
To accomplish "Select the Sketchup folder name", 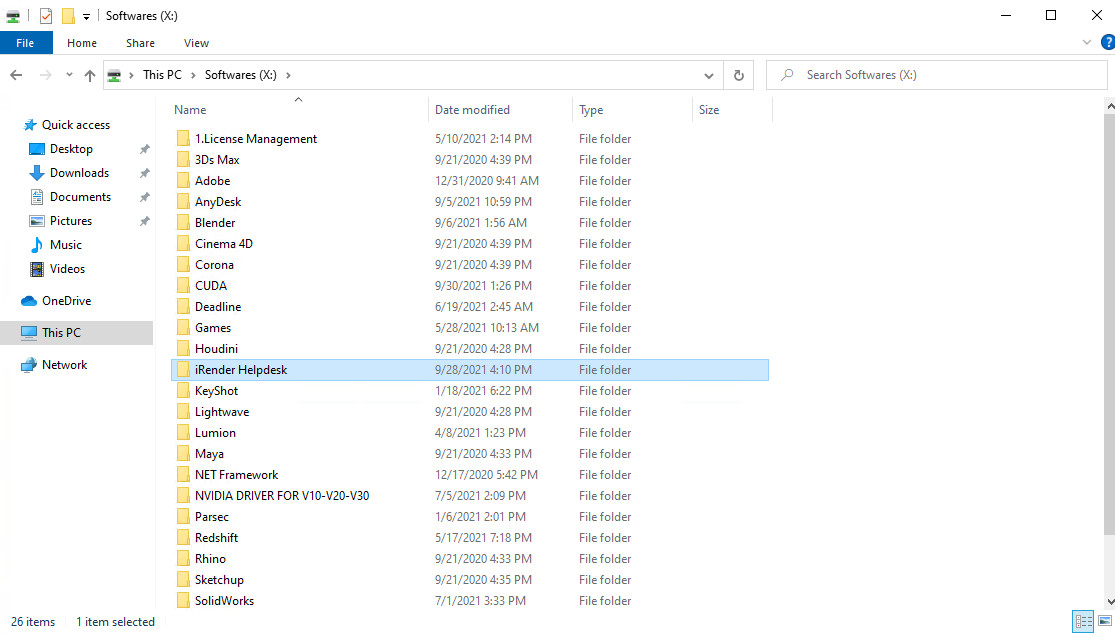I will point(219,580).
